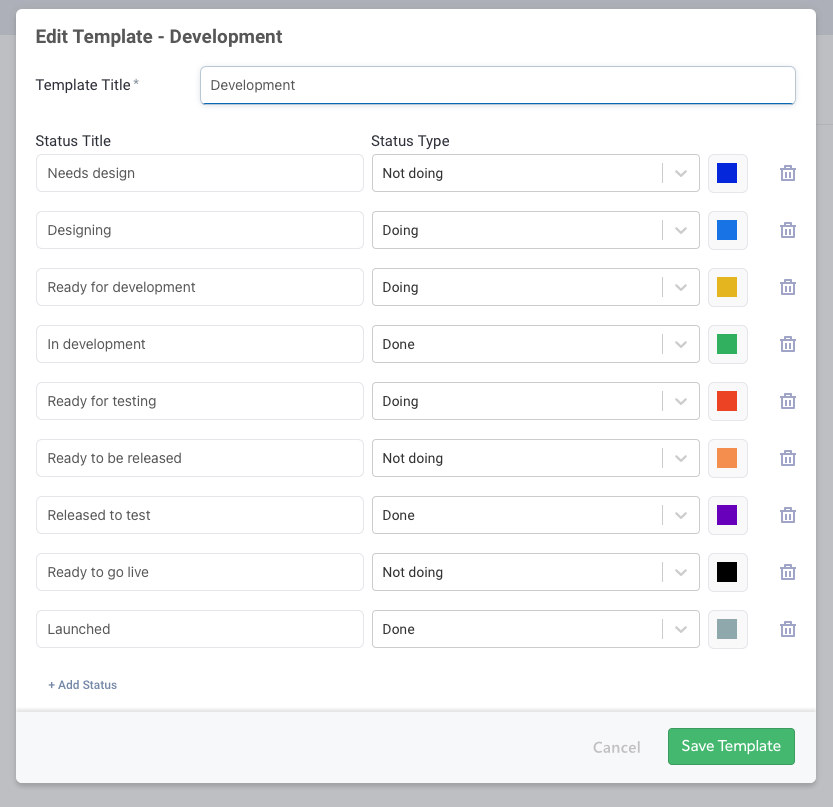This screenshot has height=807, width=833.
Task: Pick the purple color swatch for Released to test
Action: tap(727, 515)
